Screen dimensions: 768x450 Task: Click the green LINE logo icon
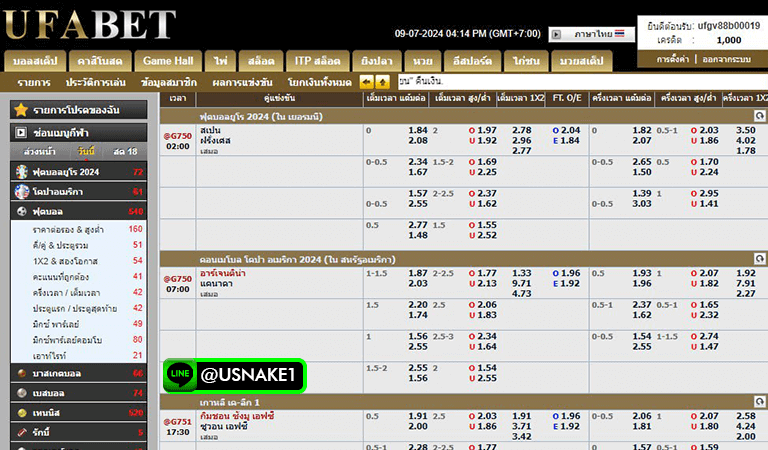point(180,375)
